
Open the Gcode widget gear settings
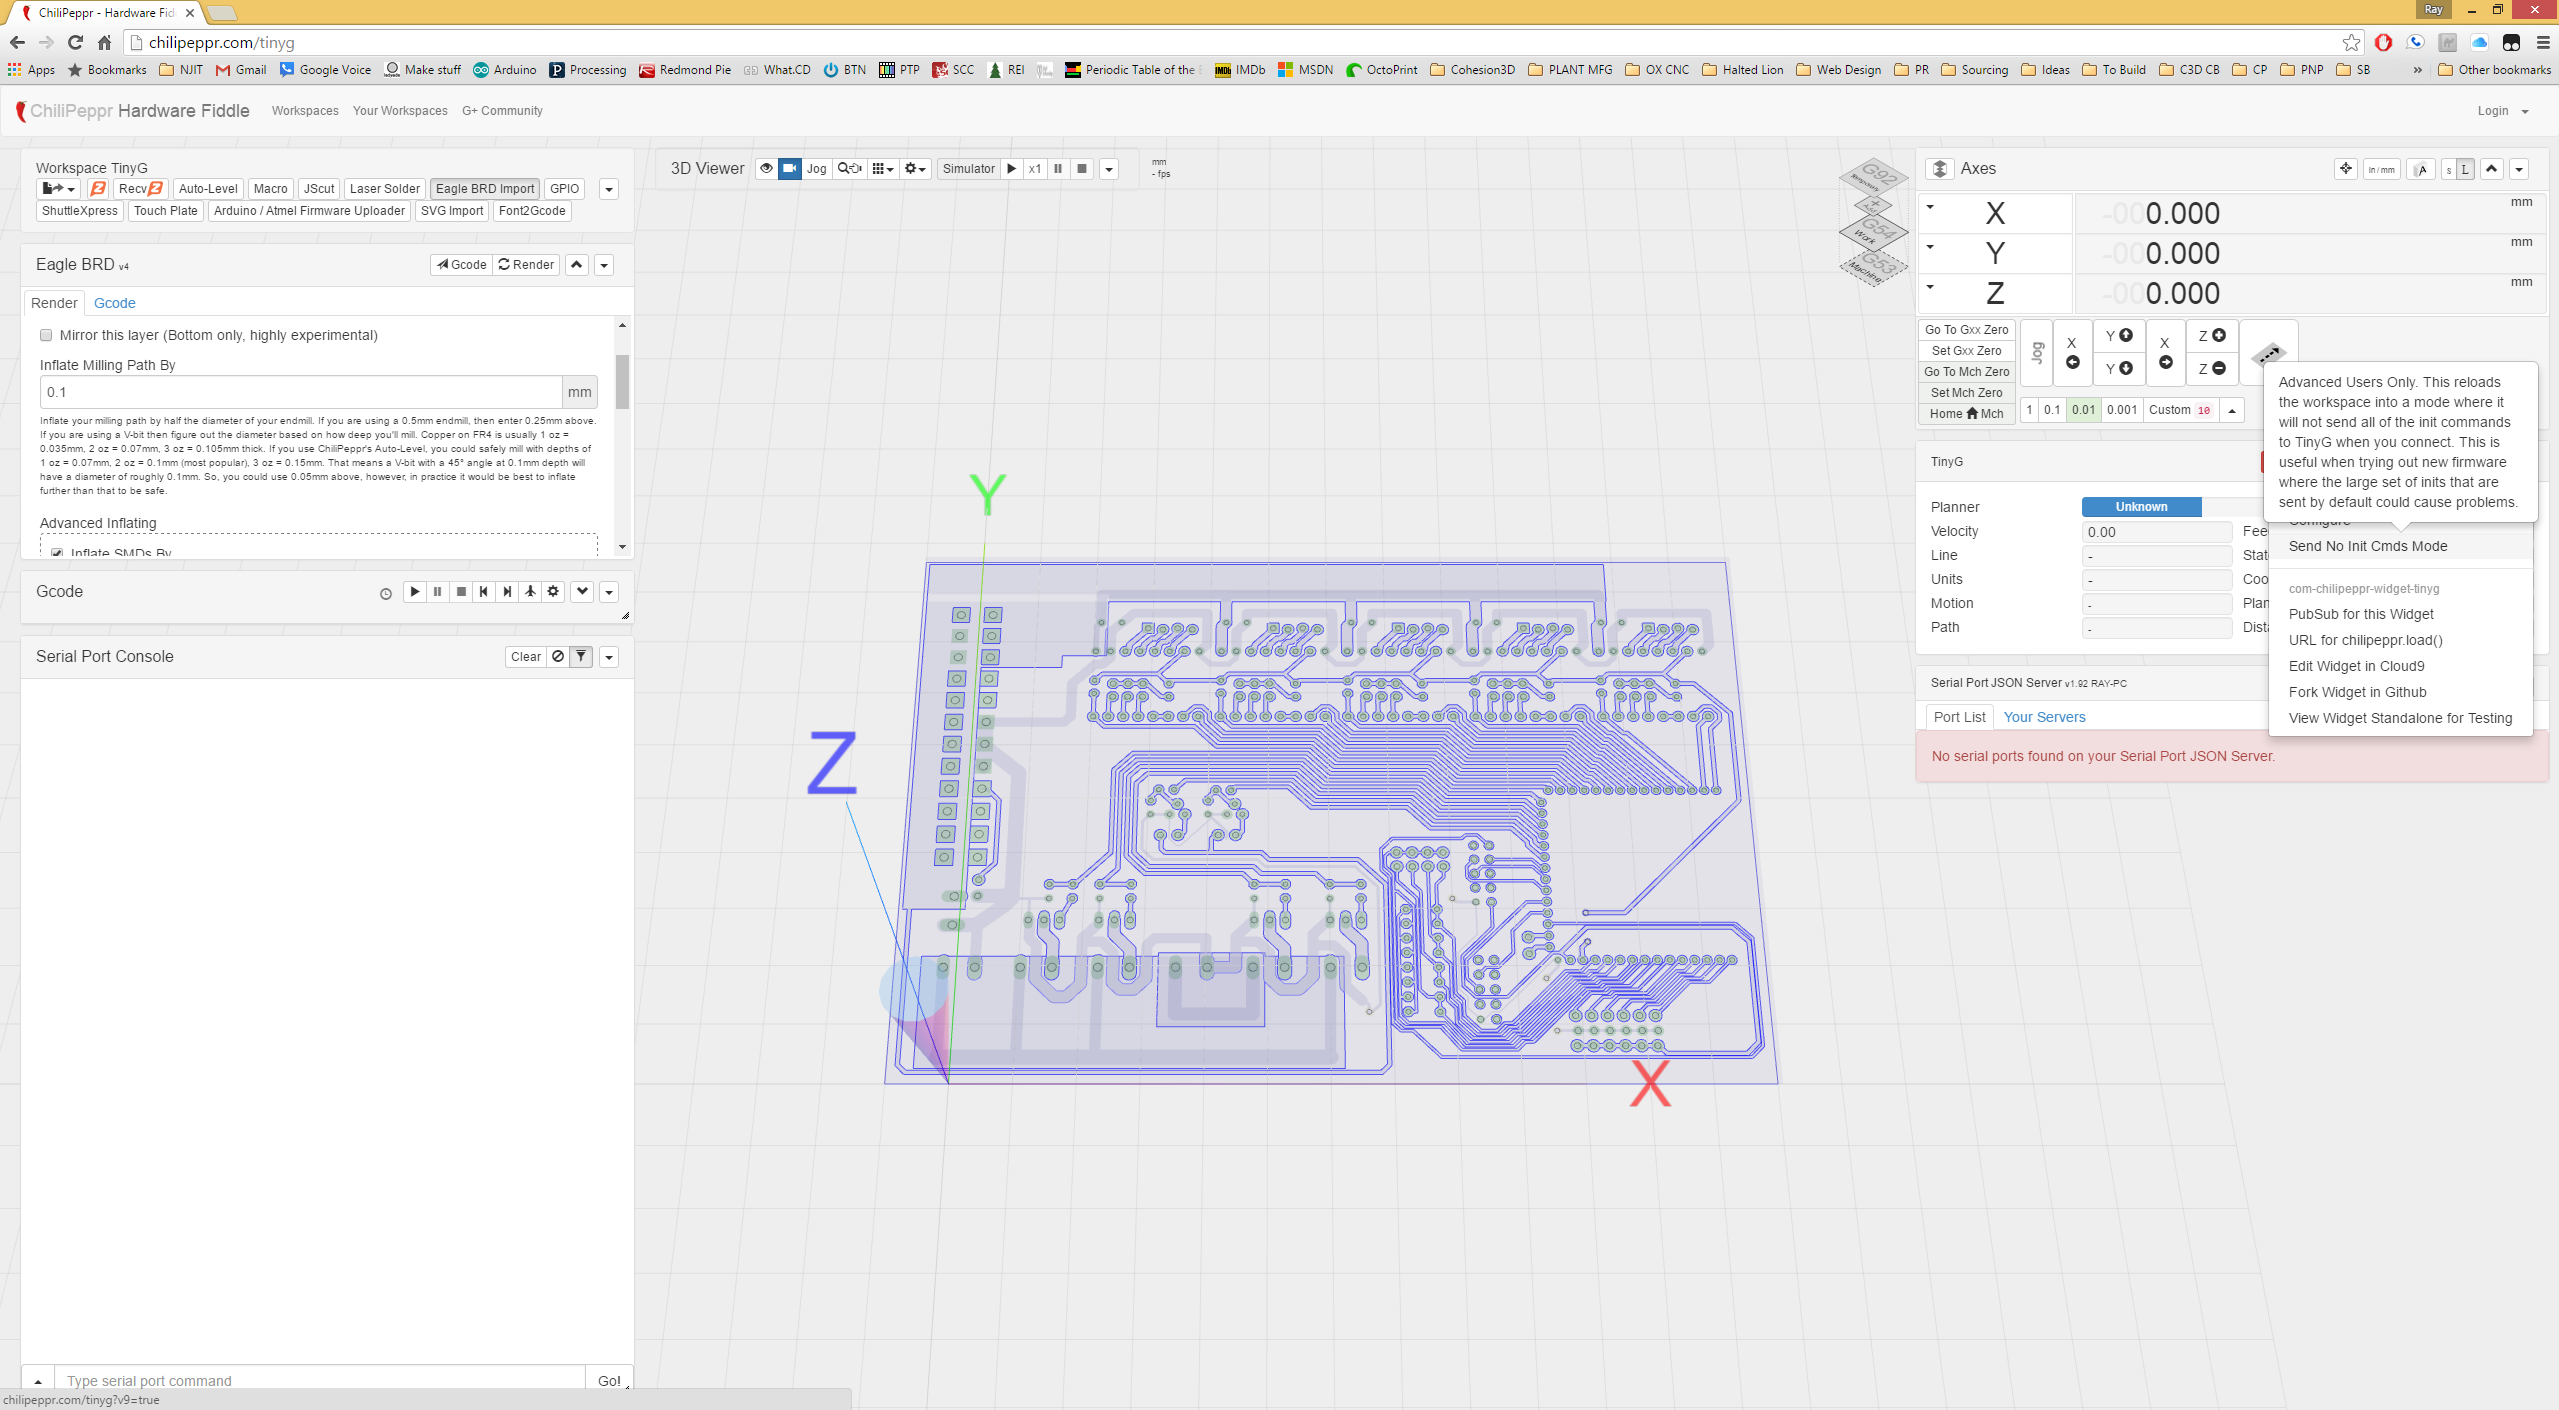[x=553, y=592]
